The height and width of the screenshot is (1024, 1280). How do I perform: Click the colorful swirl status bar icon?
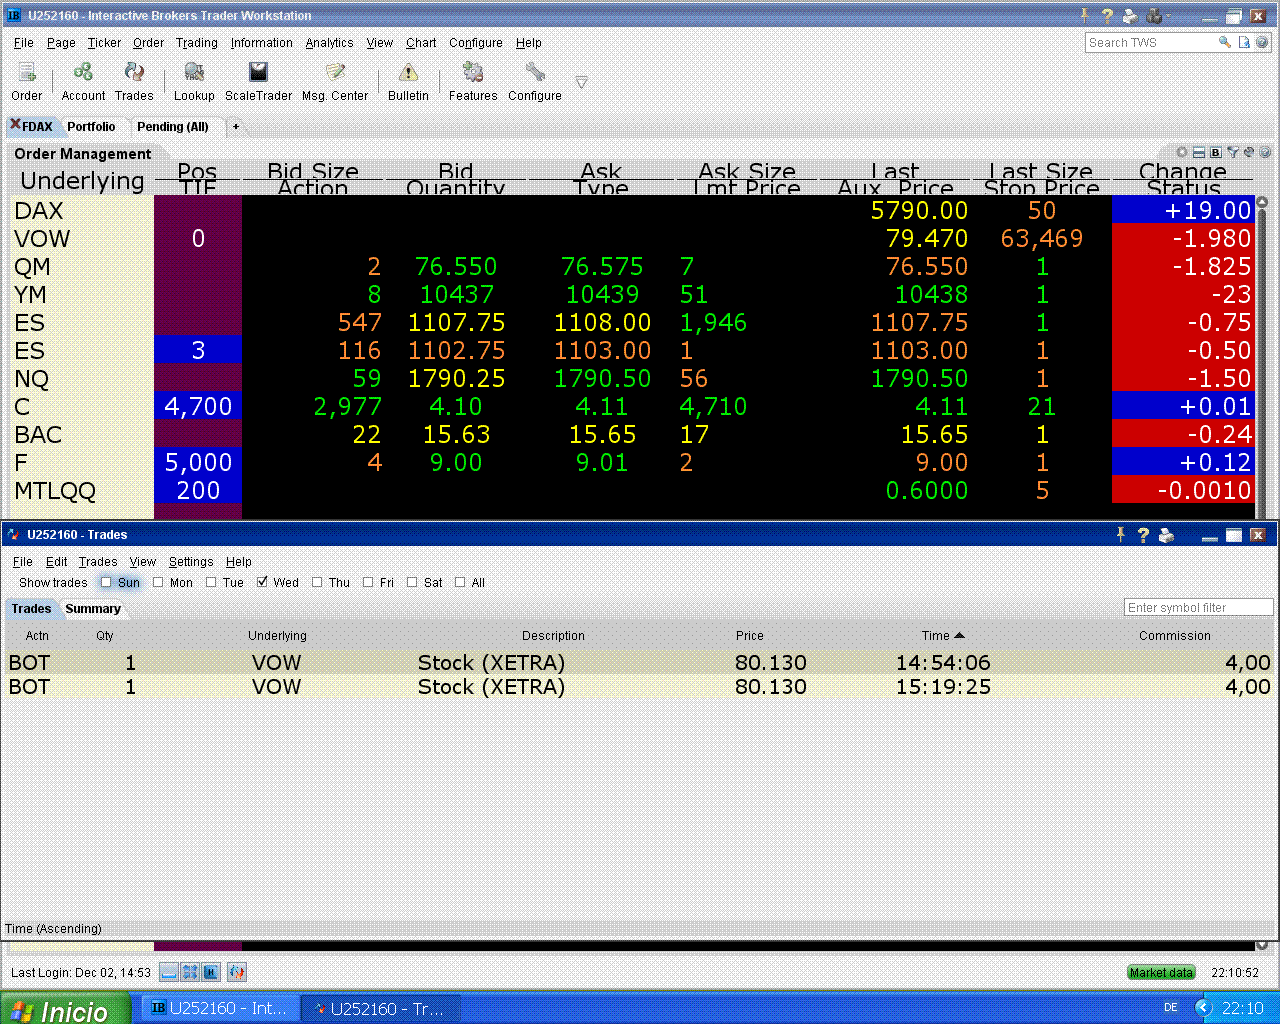(237, 972)
